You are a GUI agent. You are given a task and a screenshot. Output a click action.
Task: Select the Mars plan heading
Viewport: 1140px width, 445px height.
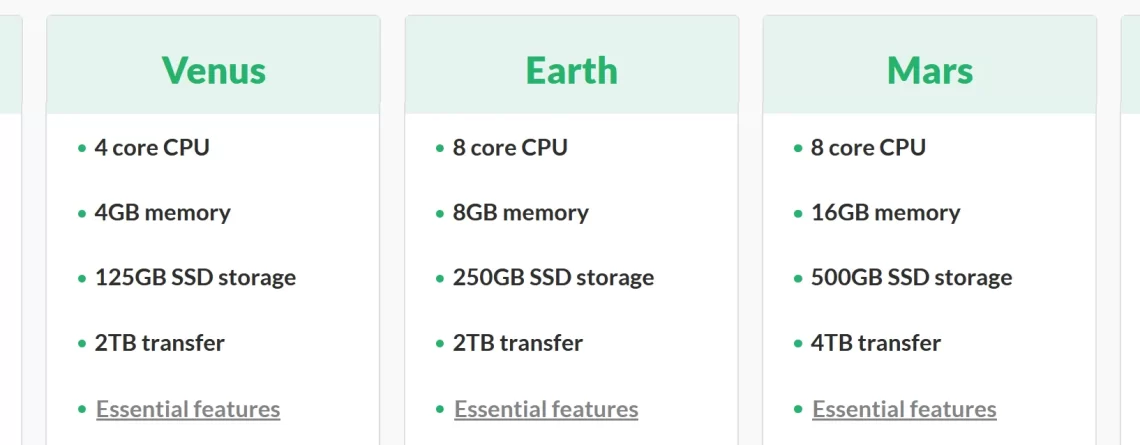(930, 71)
